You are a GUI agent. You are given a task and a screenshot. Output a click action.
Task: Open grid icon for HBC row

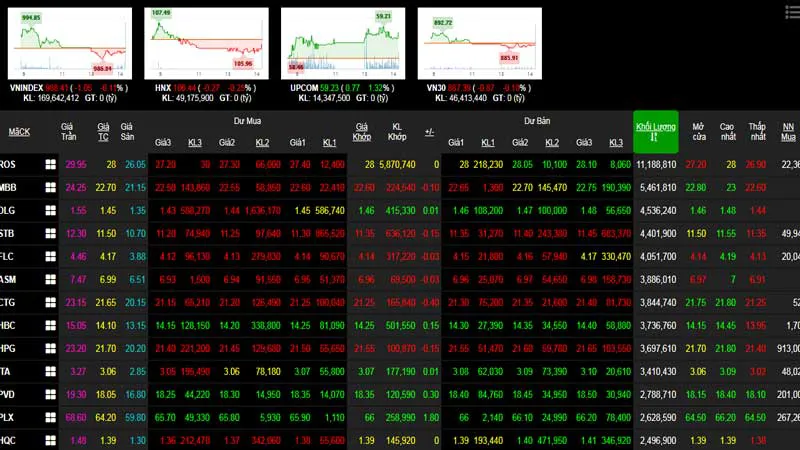(x=51, y=325)
